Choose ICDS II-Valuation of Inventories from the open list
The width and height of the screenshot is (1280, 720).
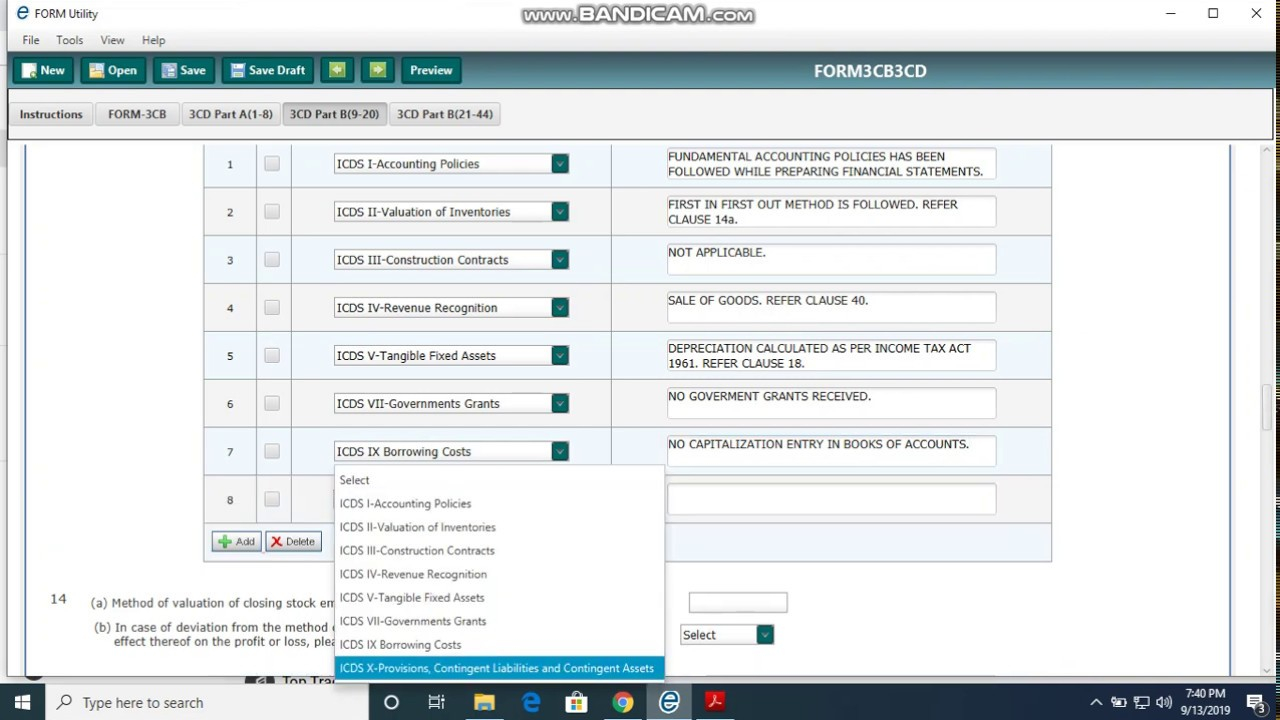[499, 527]
